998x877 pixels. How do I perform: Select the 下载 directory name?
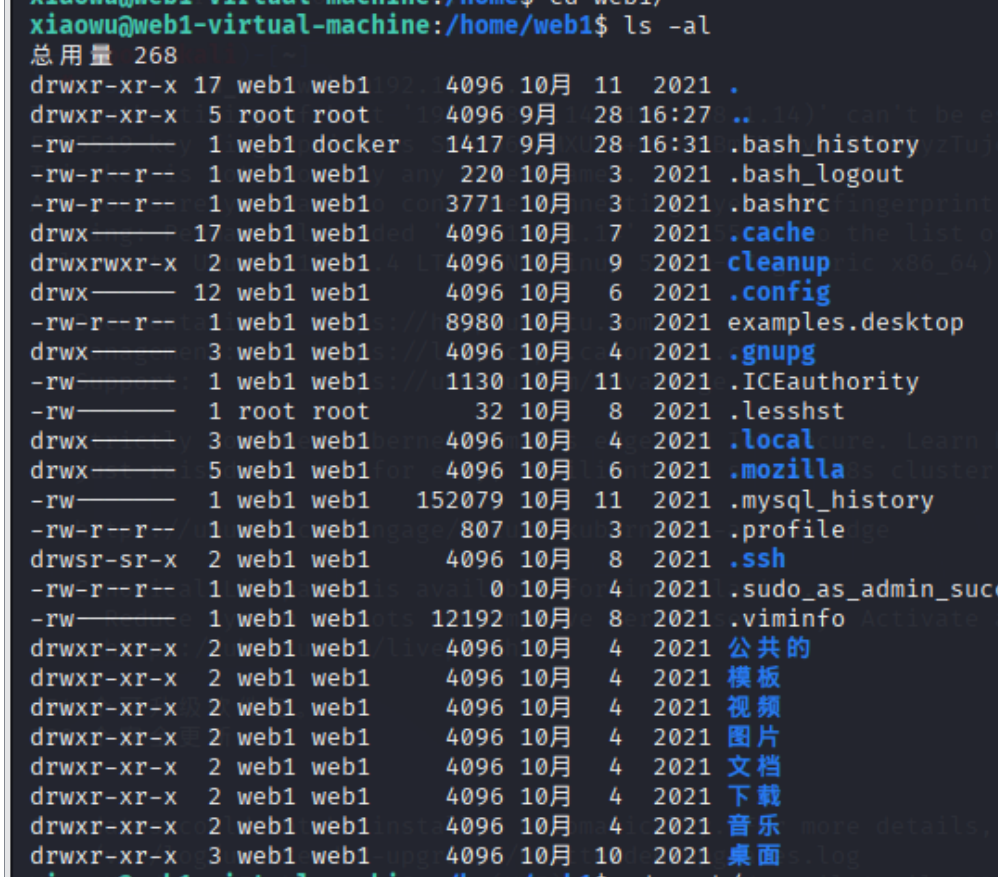[754, 796]
